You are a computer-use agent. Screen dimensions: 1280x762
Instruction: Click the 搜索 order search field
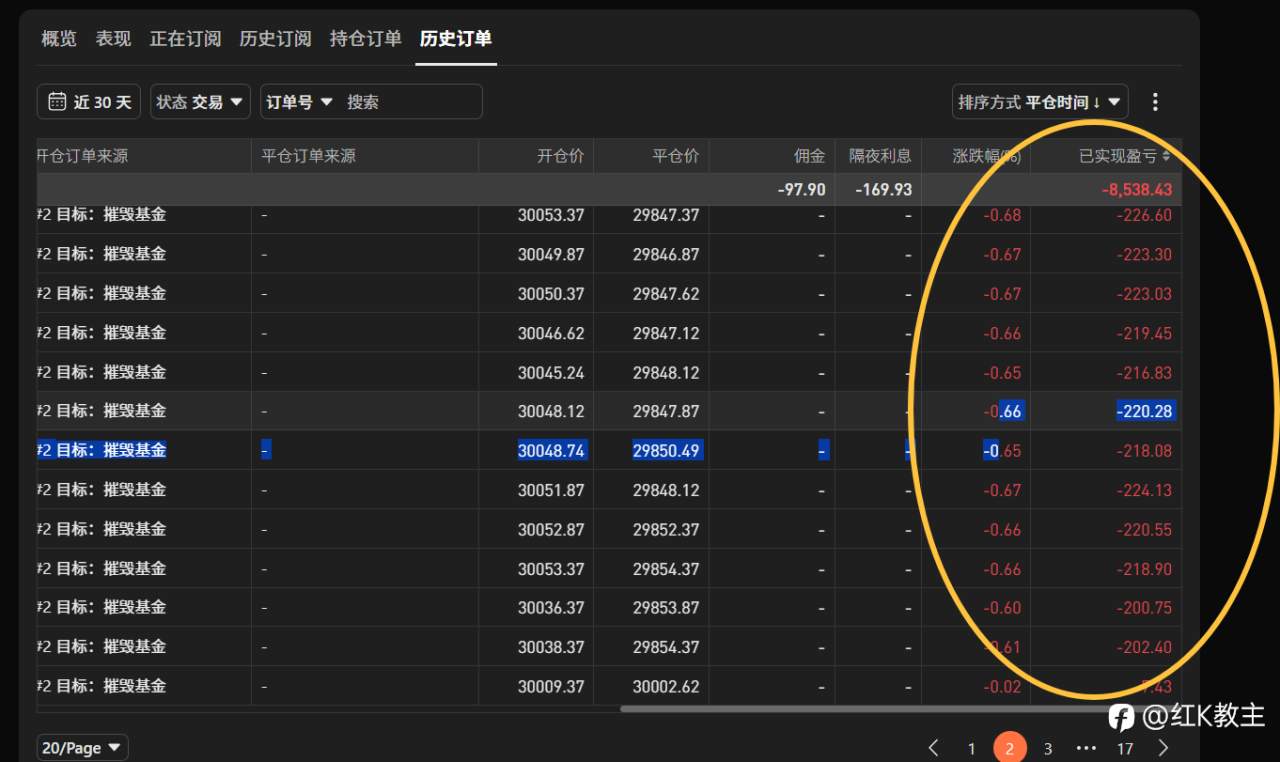(410, 102)
